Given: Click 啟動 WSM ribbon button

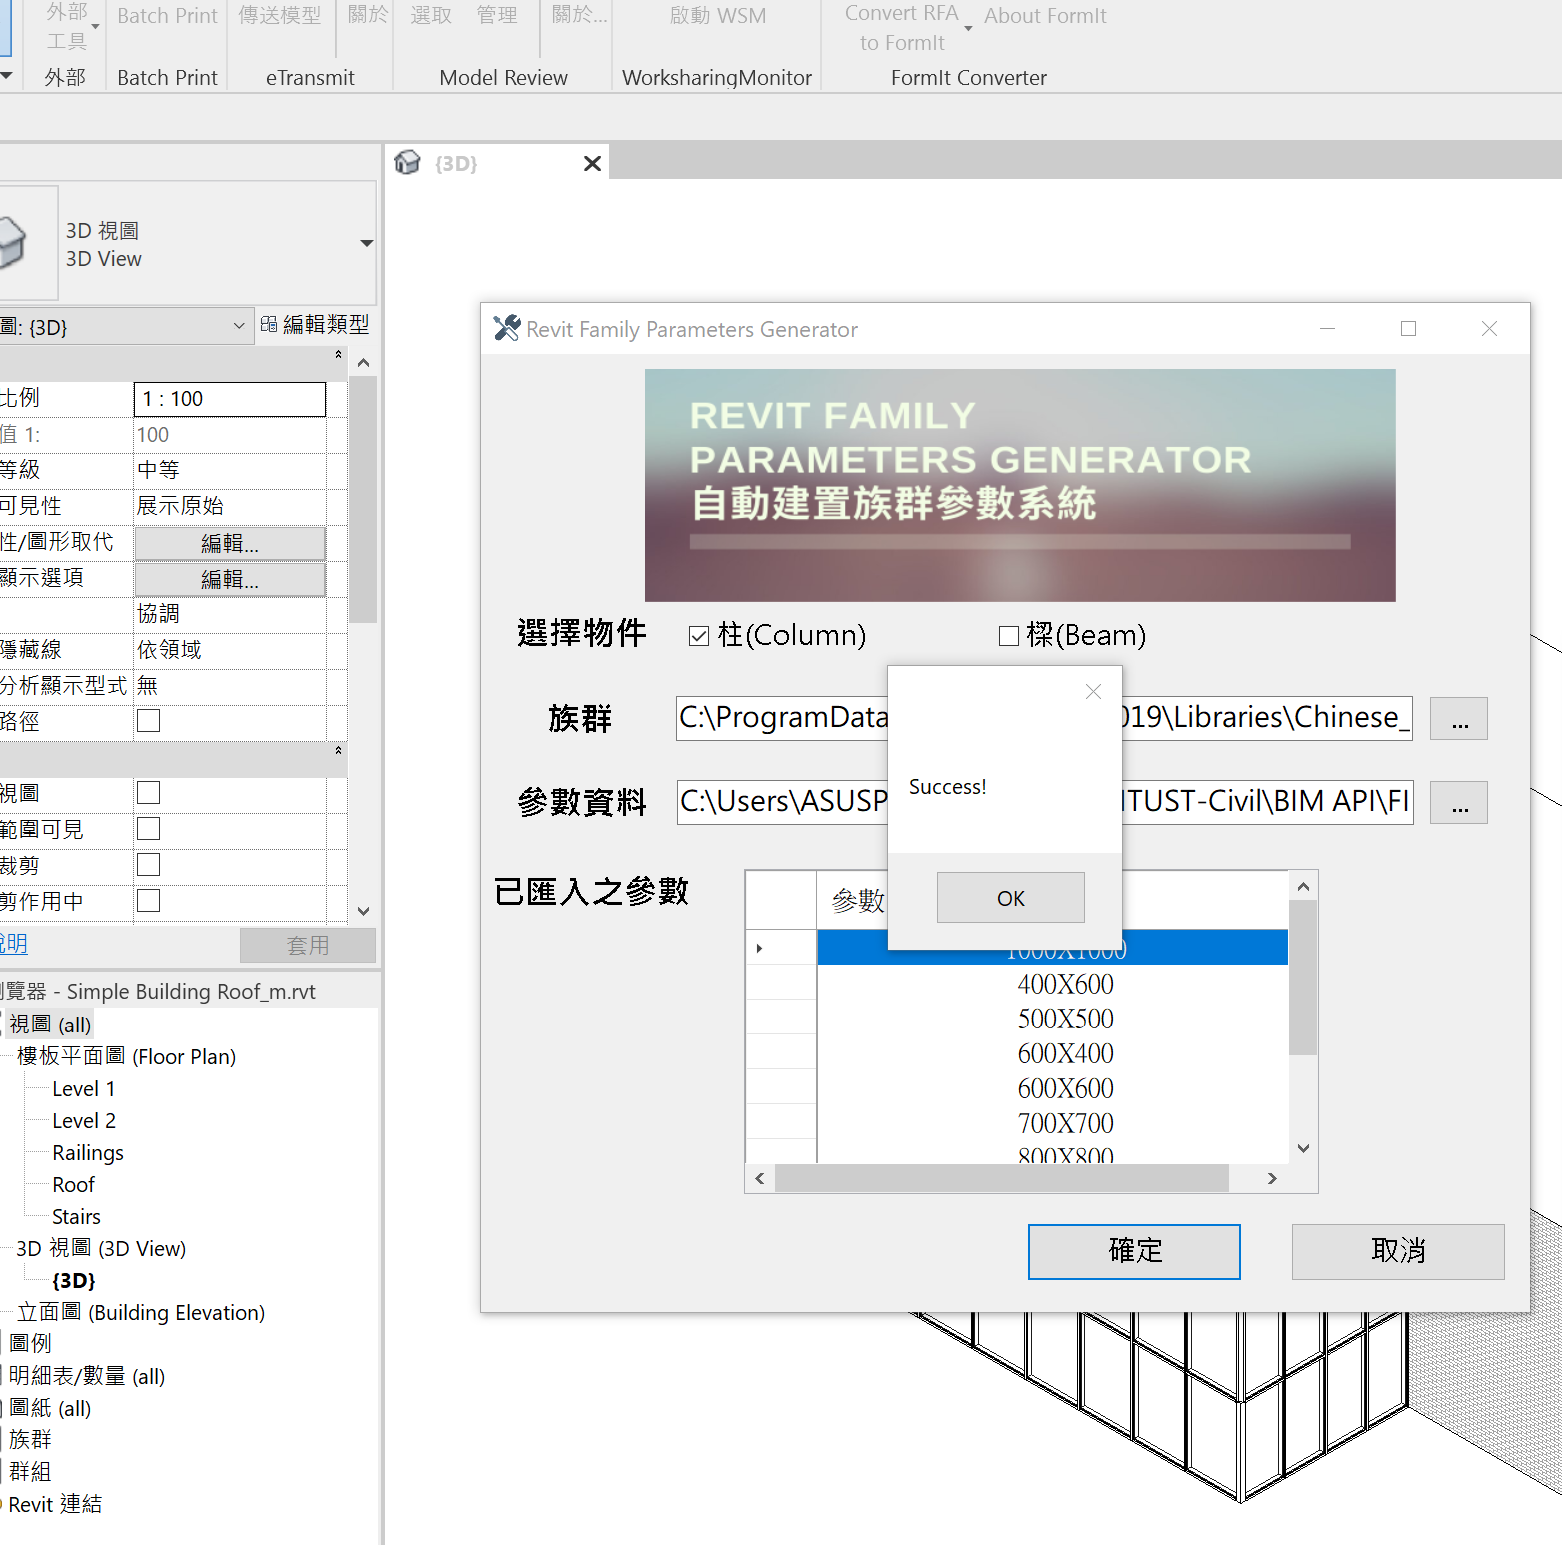Looking at the screenshot, I should coord(717,16).
